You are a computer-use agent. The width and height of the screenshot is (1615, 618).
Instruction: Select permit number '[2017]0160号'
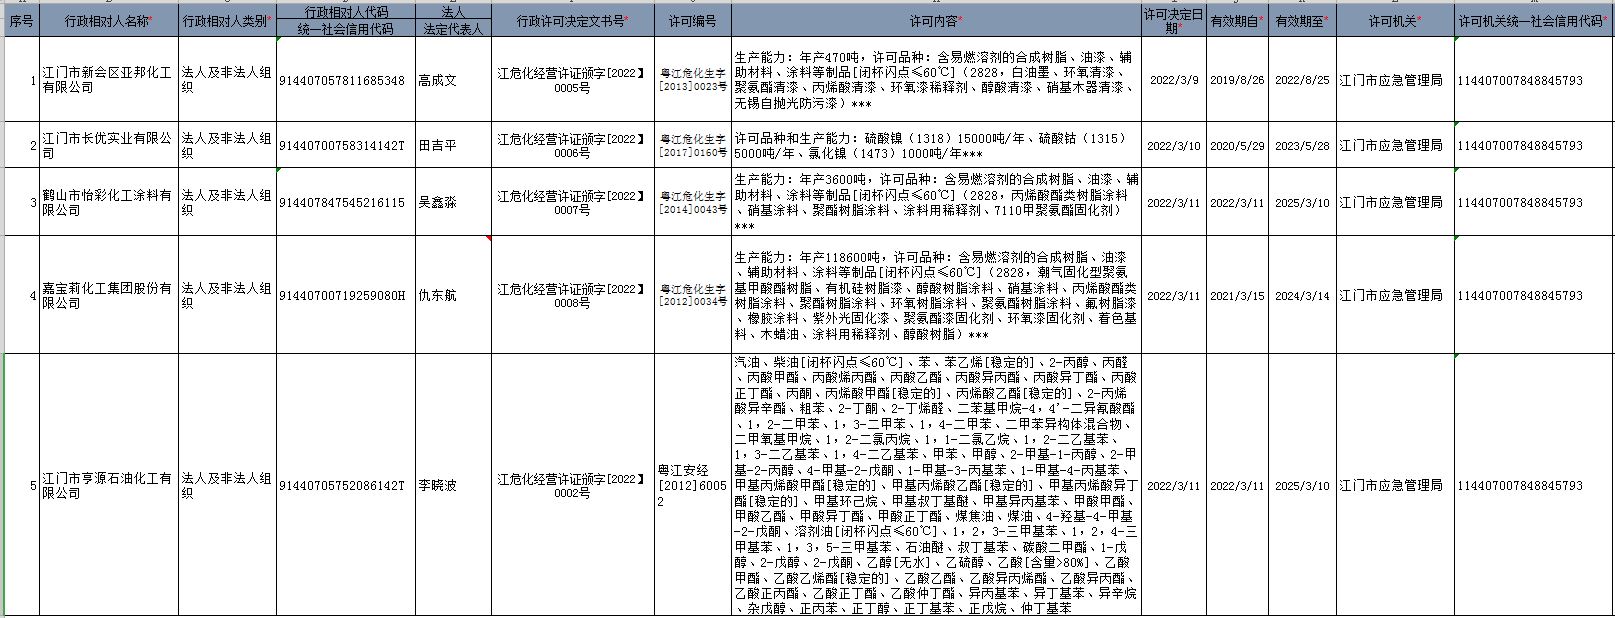pos(693,145)
